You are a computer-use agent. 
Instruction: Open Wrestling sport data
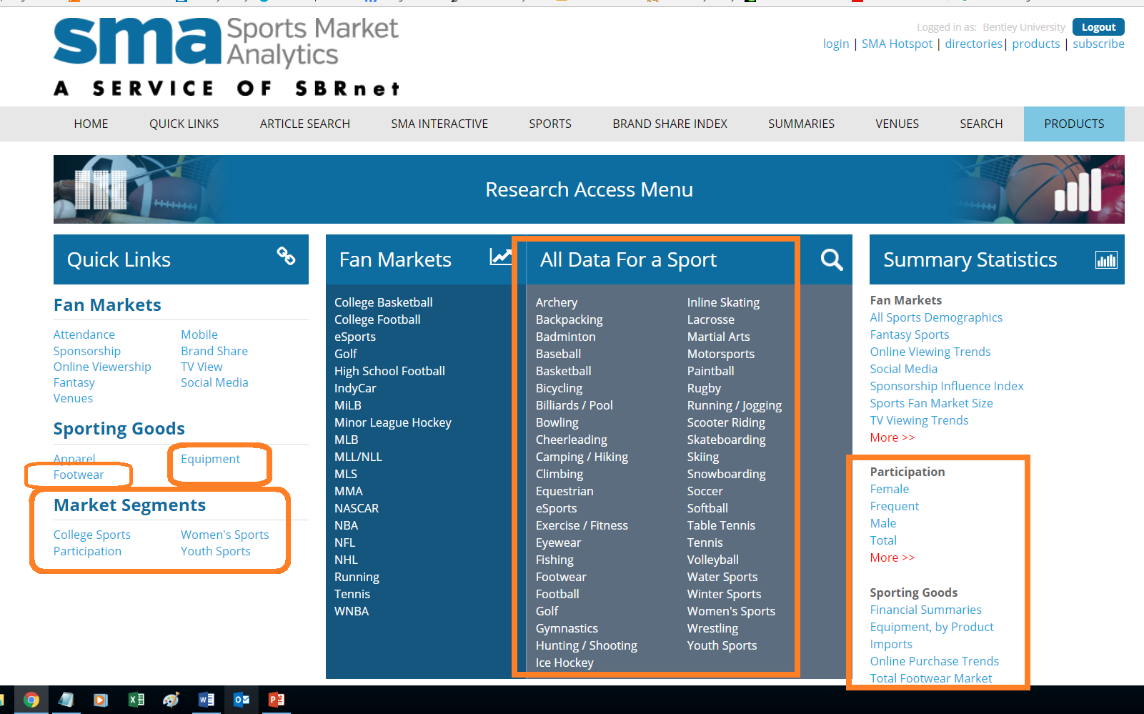(x=713, y=629)
